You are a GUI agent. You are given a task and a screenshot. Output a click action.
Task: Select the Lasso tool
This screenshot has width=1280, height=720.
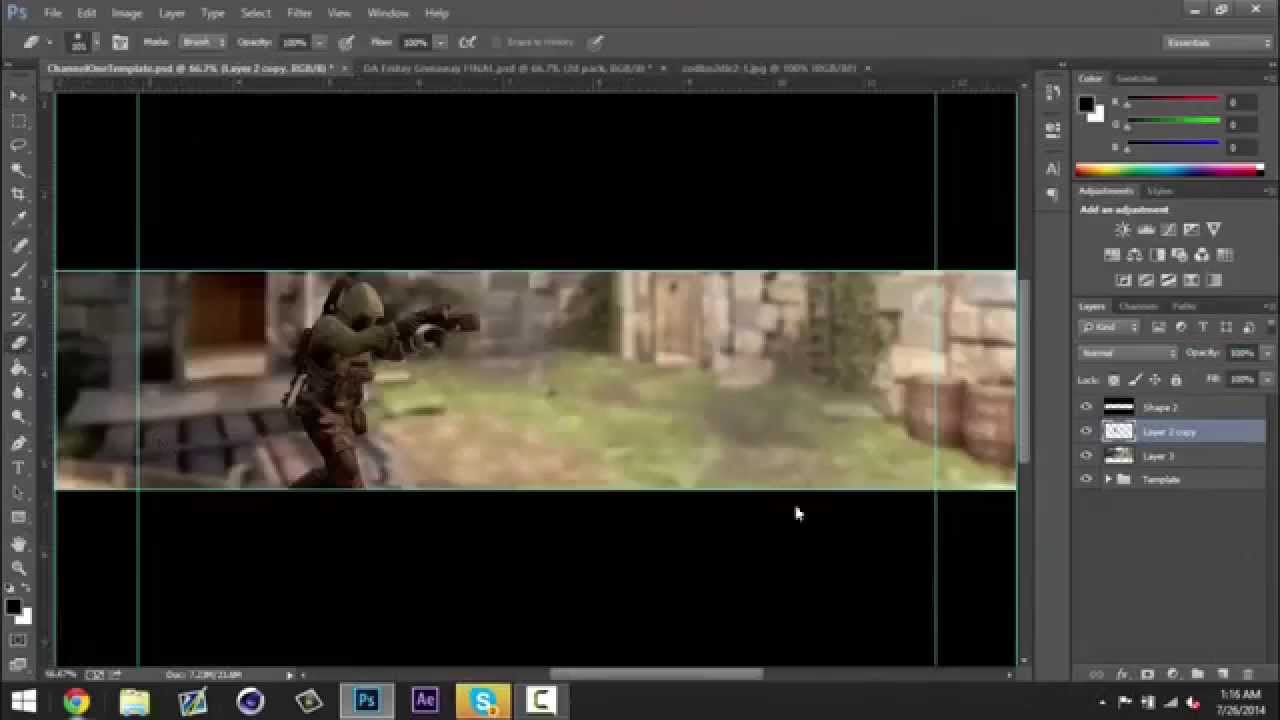18,146
